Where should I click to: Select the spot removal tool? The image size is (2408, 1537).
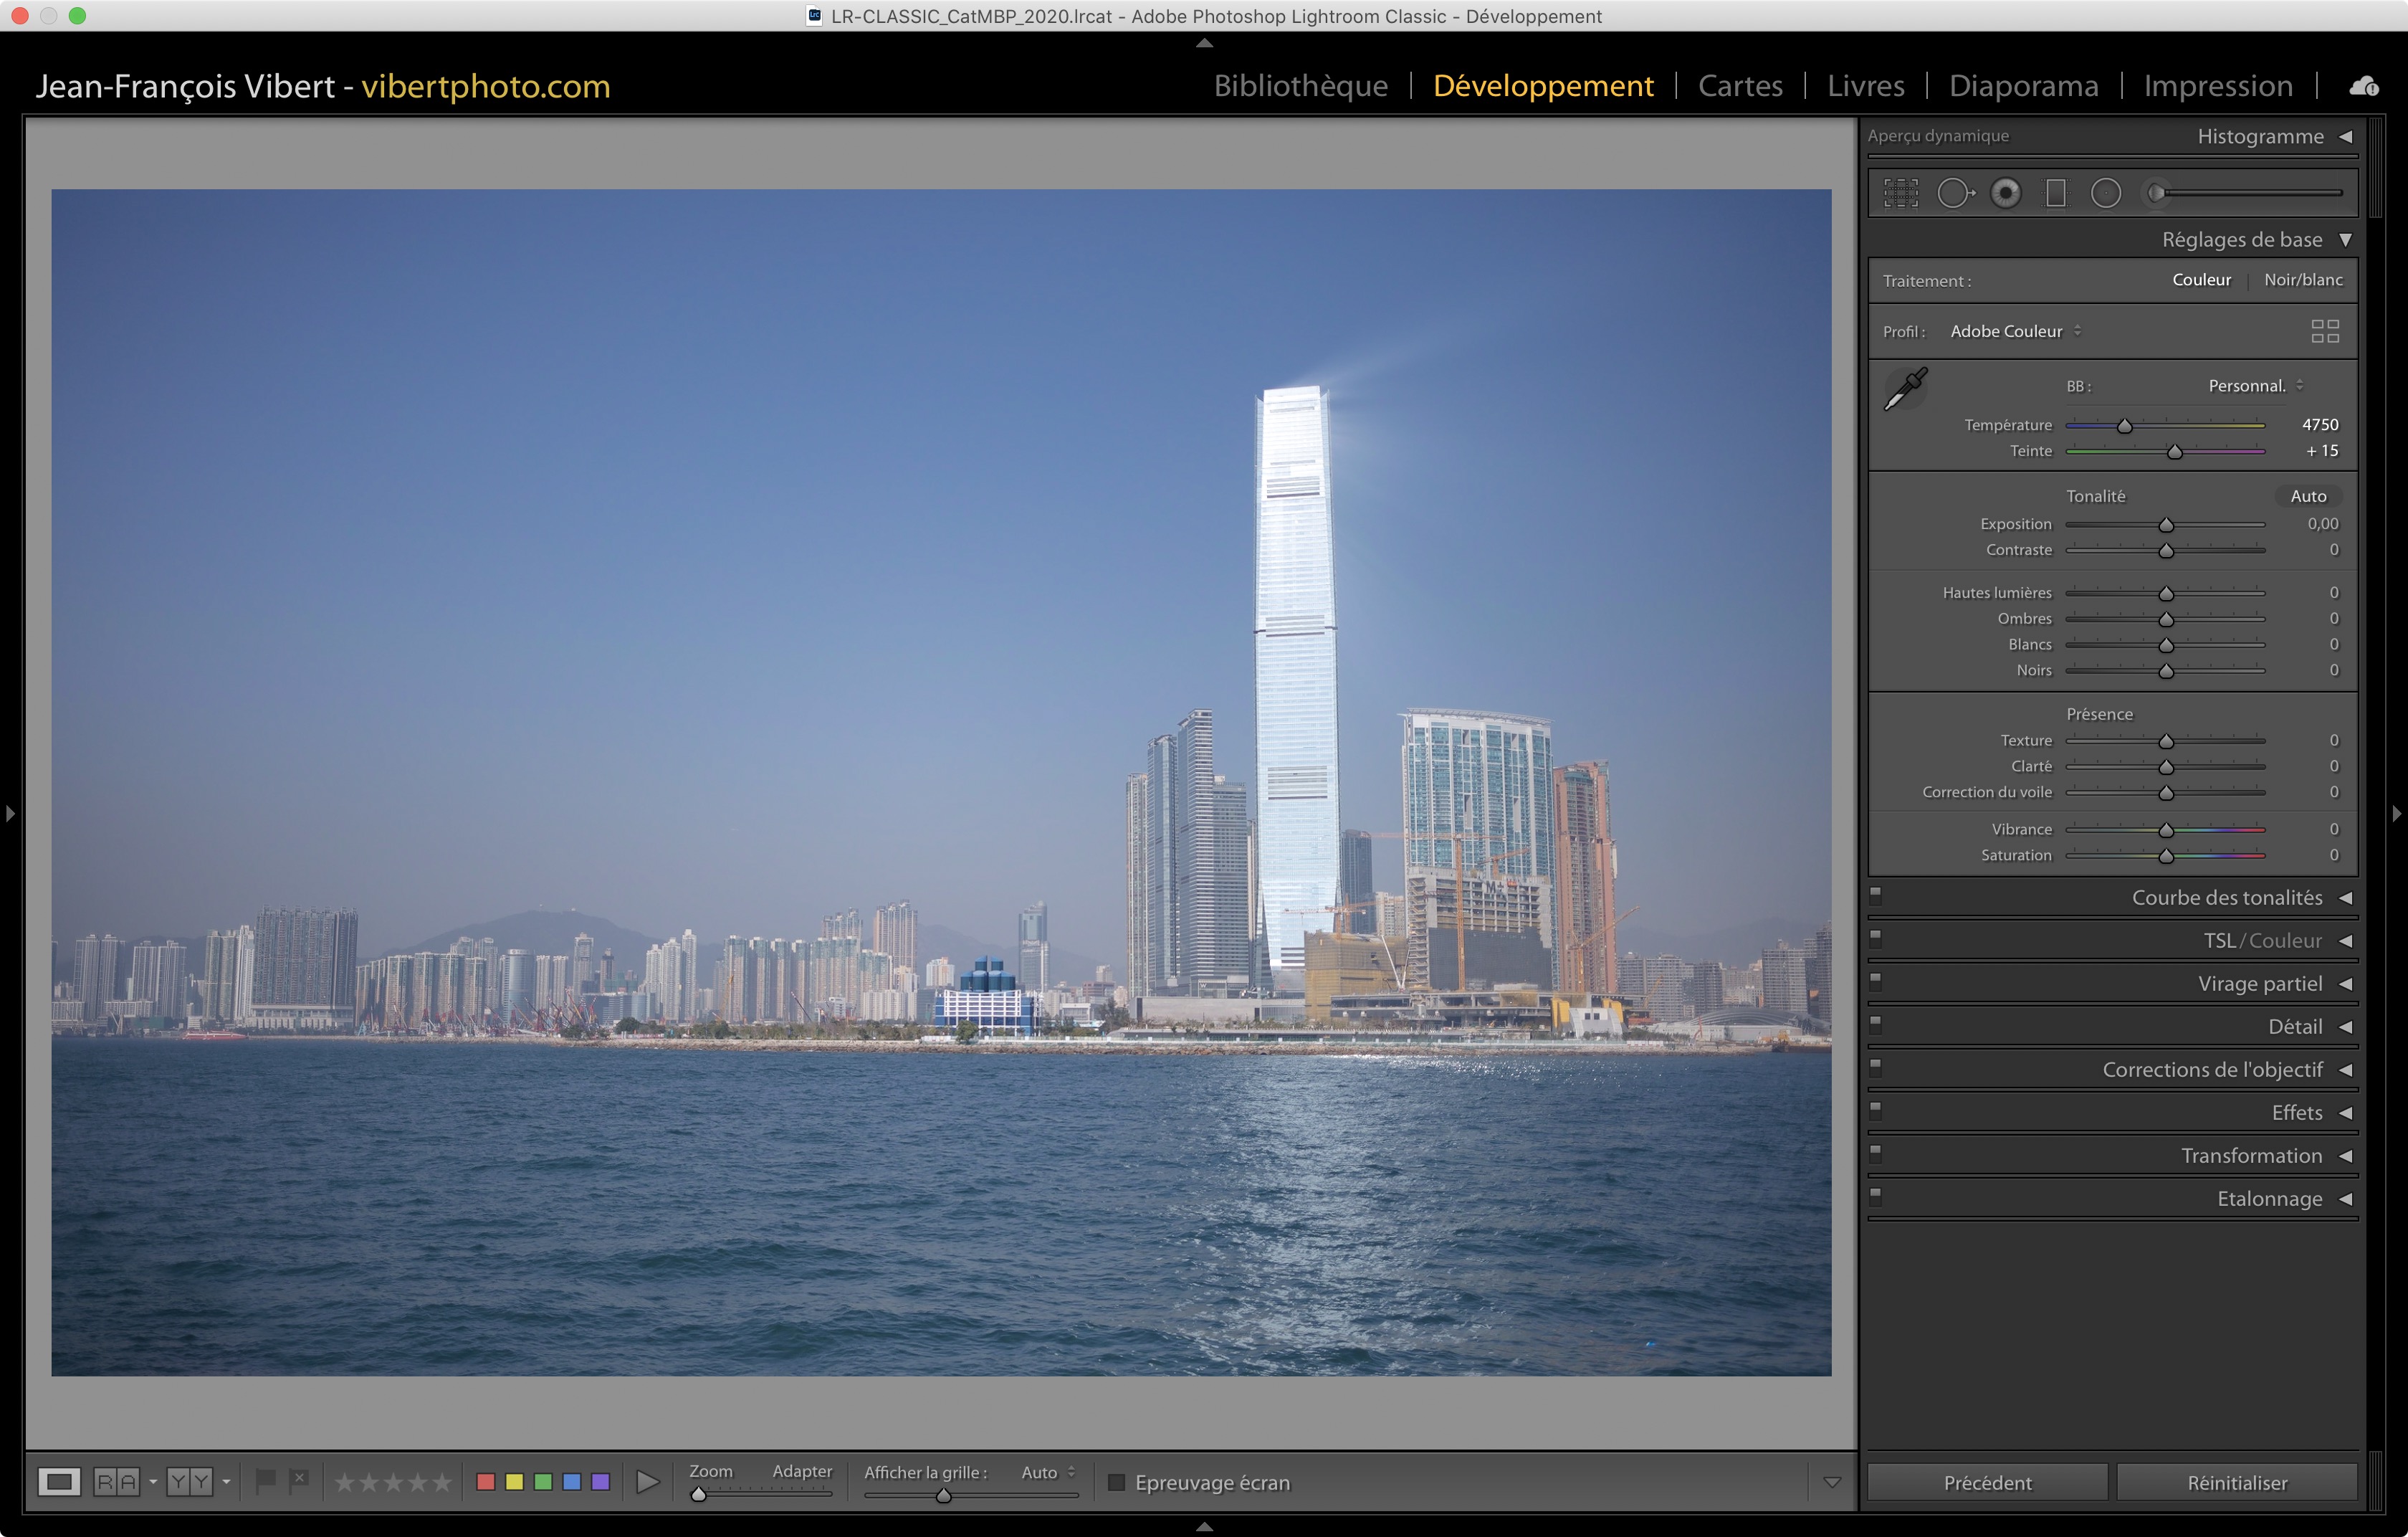pyautogui.click(x=1954, y=193)
